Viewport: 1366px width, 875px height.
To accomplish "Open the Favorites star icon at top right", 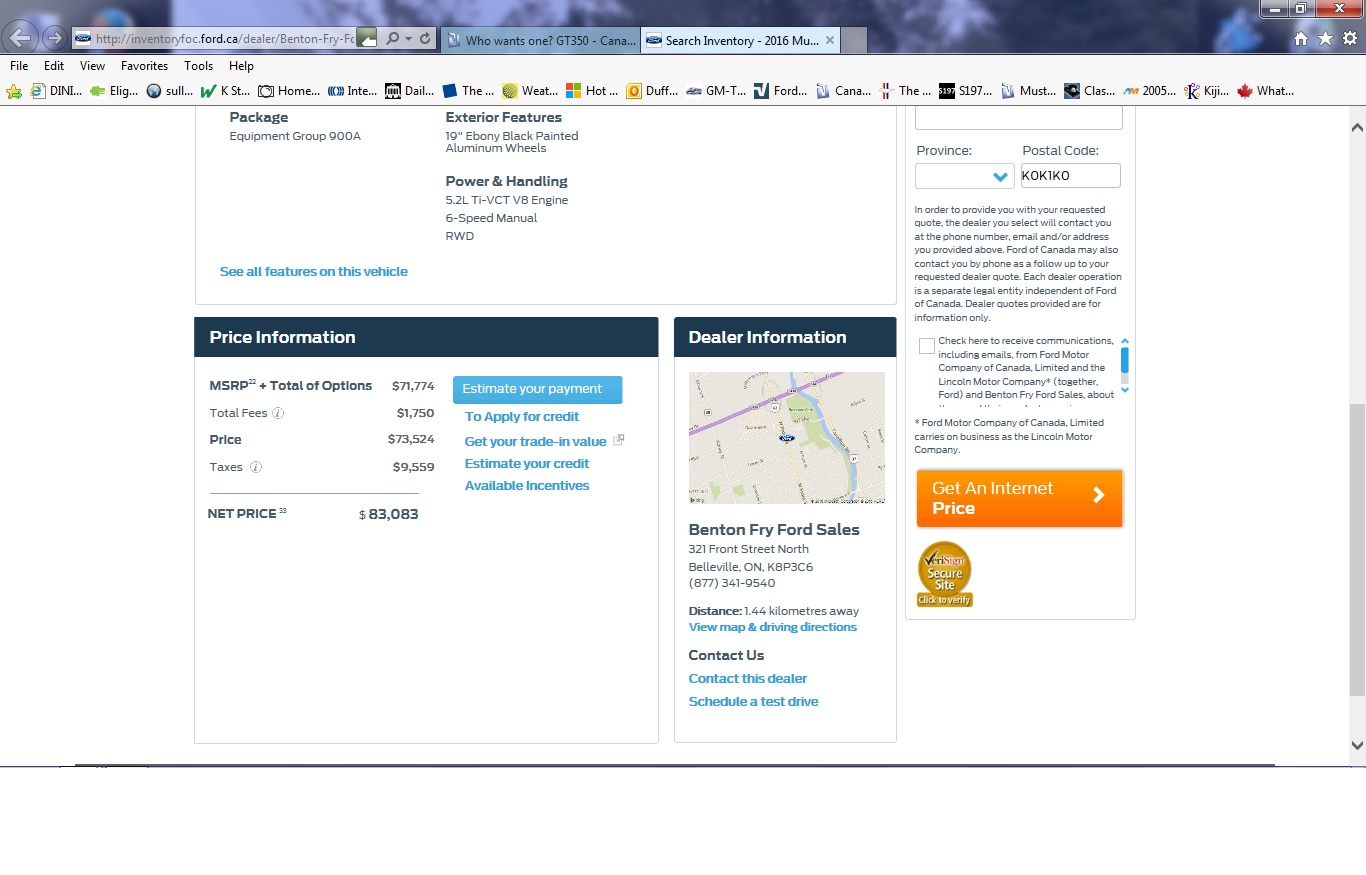I will 1325,39.
